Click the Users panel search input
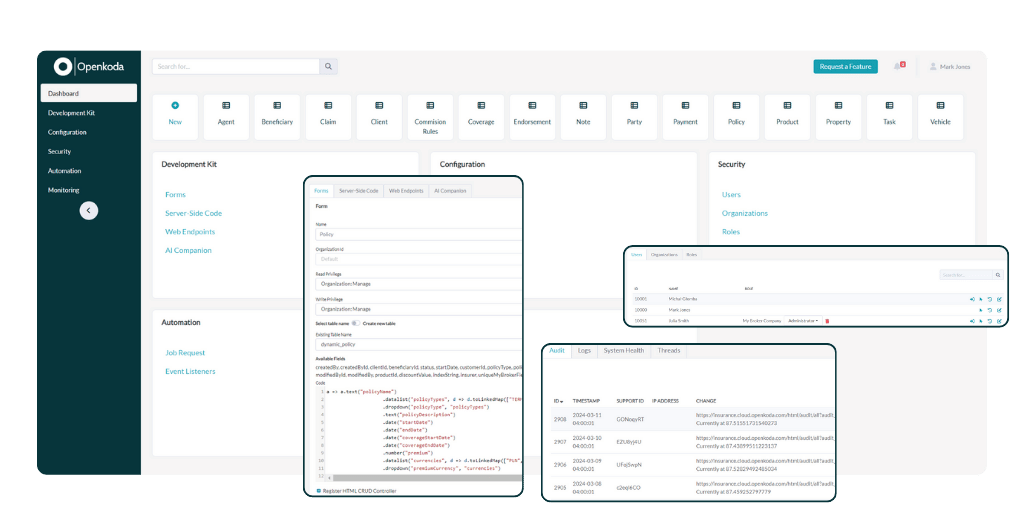Viewport: 1024px width, 525px height. pos(966,275)
